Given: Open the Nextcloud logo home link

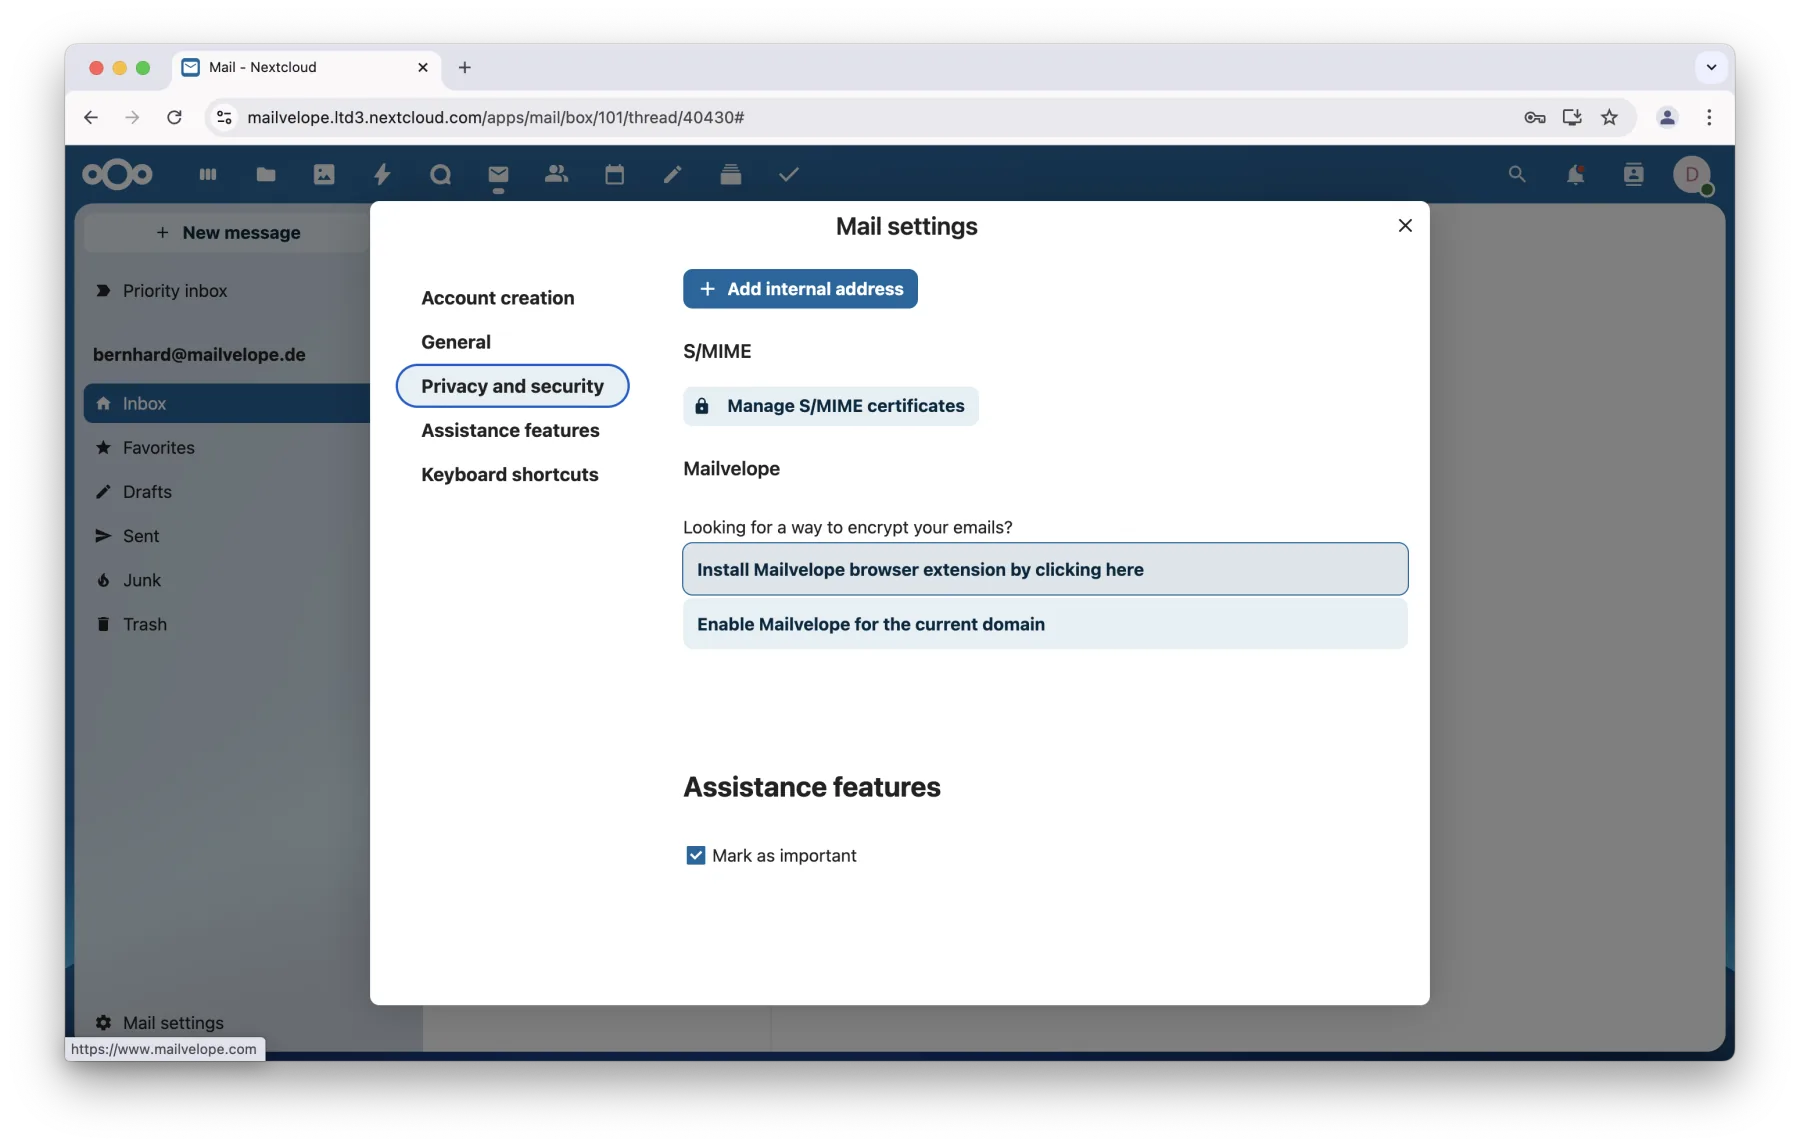Looking at the screenshot, I should (x=117, y=175).
